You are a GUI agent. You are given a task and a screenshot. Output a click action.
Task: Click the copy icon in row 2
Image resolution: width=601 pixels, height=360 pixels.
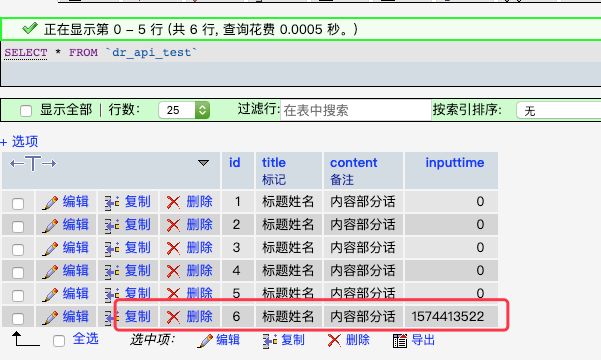click(112, 226)
